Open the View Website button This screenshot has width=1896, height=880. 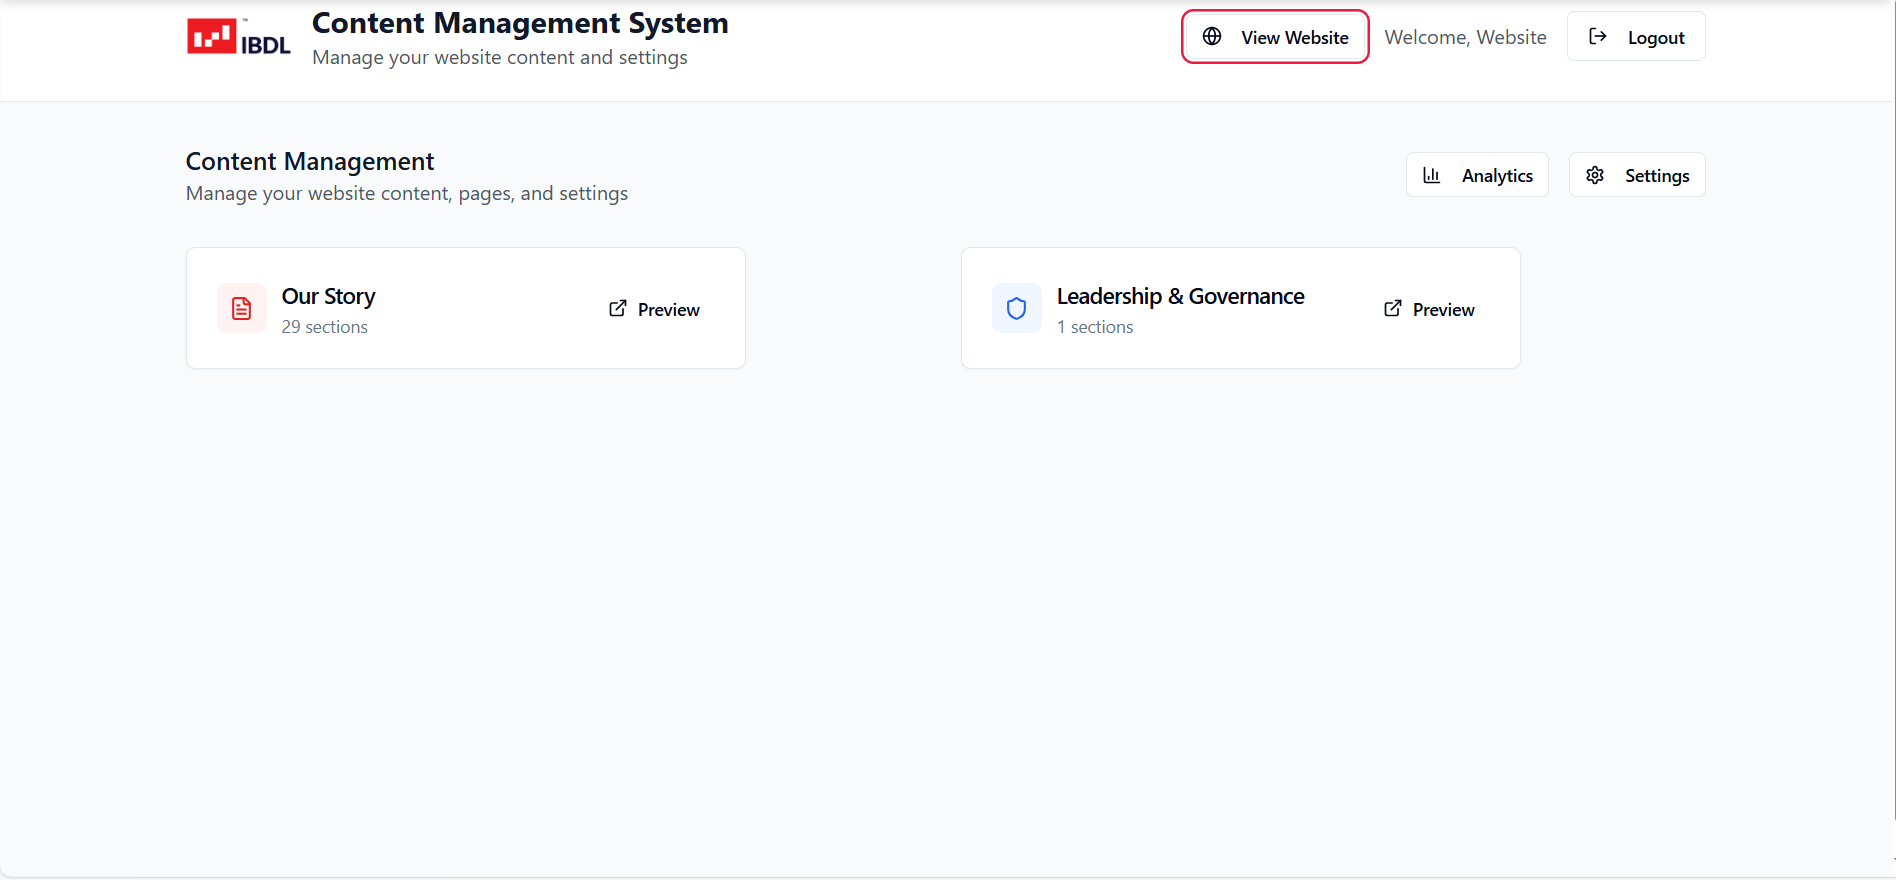pyautogui.click(x=1275, y=37)
